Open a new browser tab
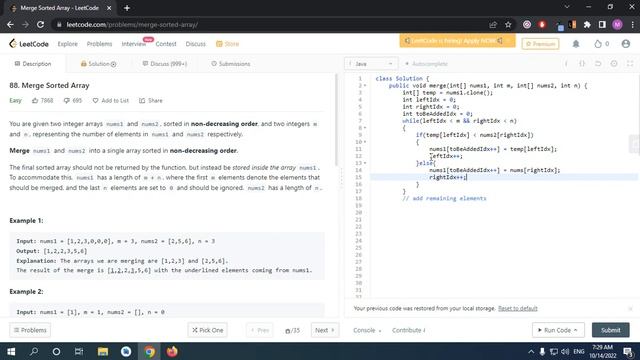640x360 pixels. (127, 8)
